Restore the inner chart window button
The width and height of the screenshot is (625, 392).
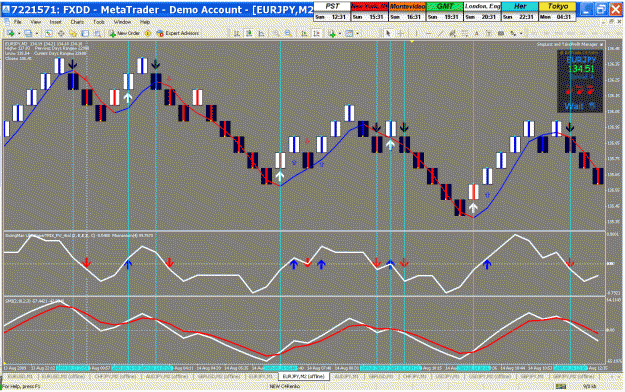[x=612, y=22]
